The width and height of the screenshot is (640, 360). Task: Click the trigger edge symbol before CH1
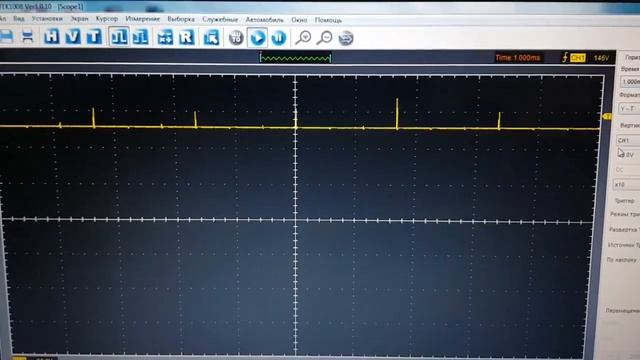565,58
